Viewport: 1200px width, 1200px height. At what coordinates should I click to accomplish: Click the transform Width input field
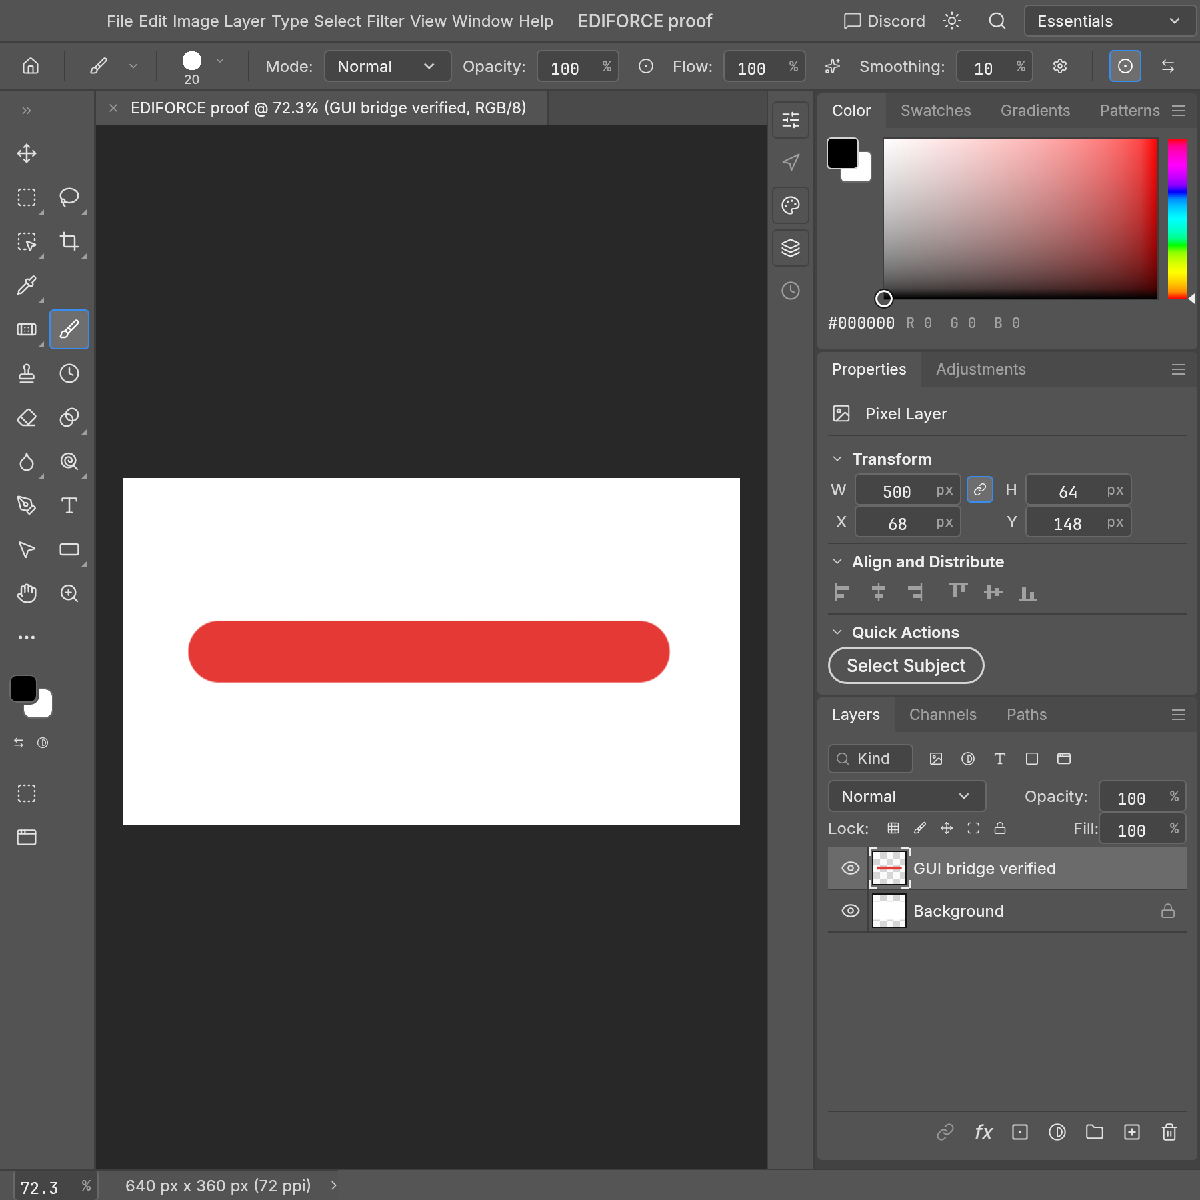907,491
